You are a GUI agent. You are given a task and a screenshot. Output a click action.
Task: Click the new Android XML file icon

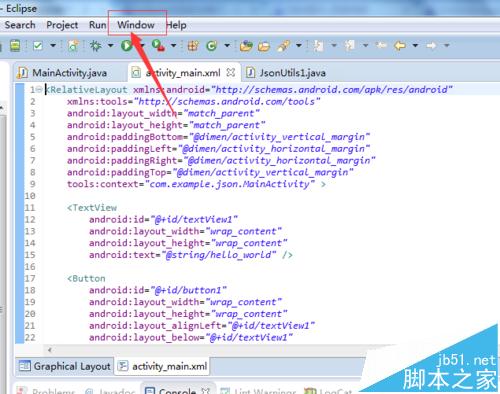pos(73,45)
